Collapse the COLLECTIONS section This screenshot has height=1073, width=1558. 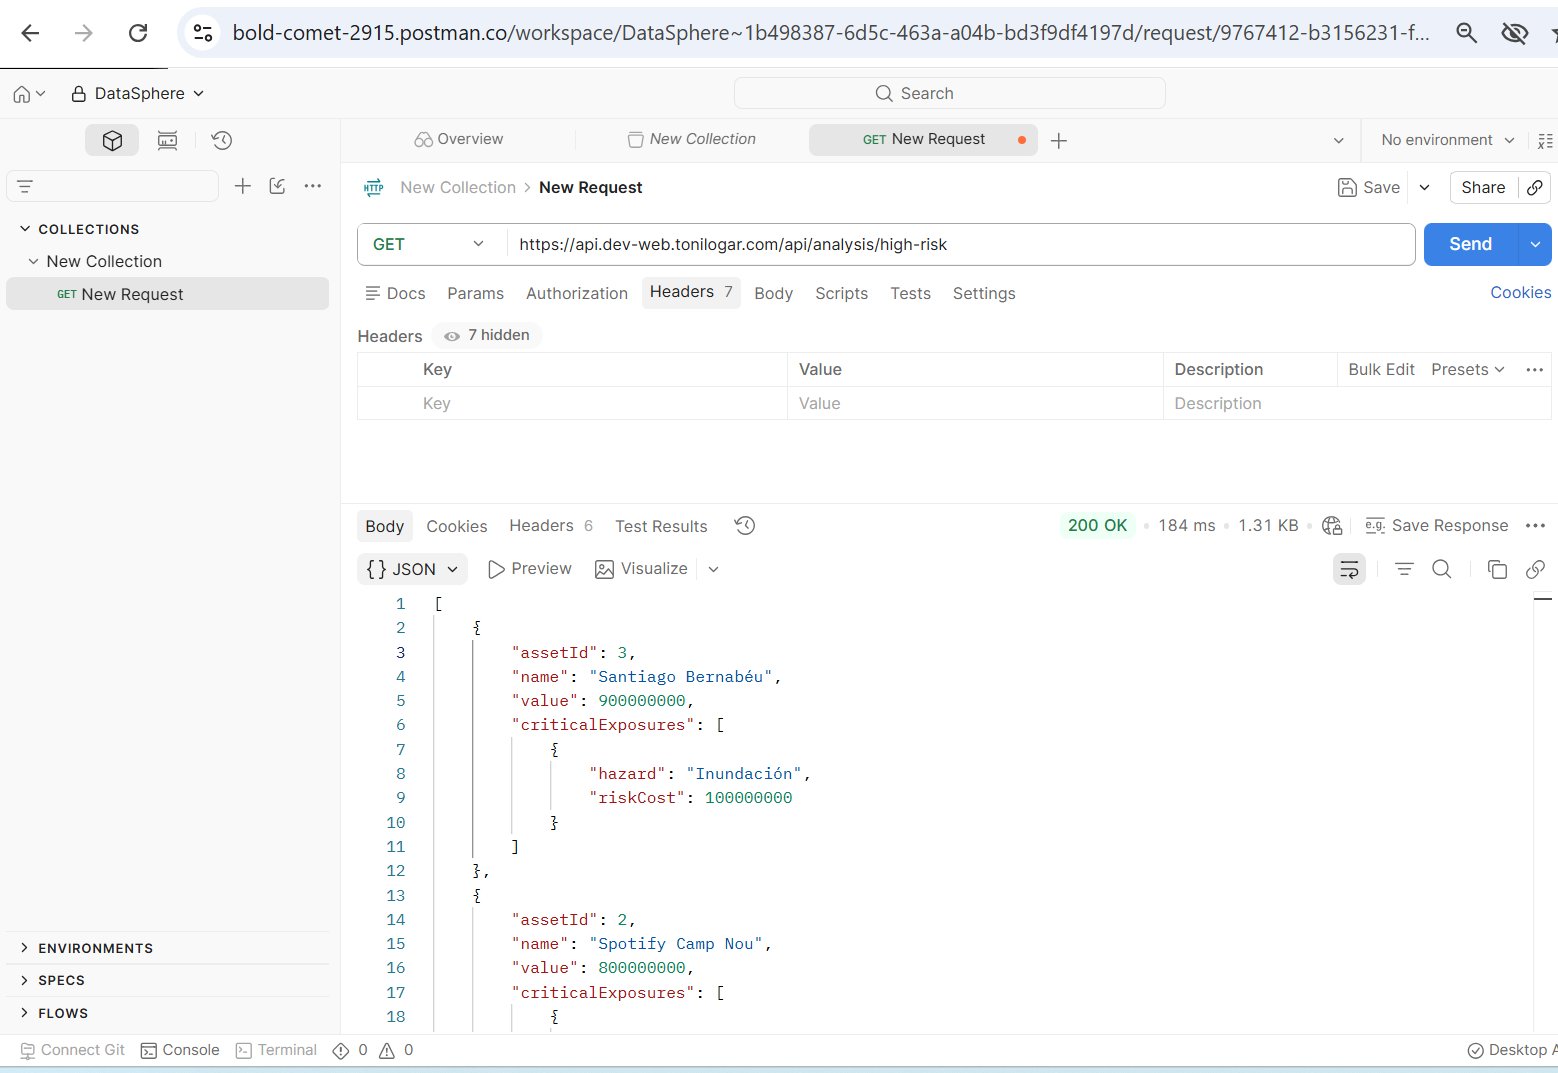[x=25, y=229]
